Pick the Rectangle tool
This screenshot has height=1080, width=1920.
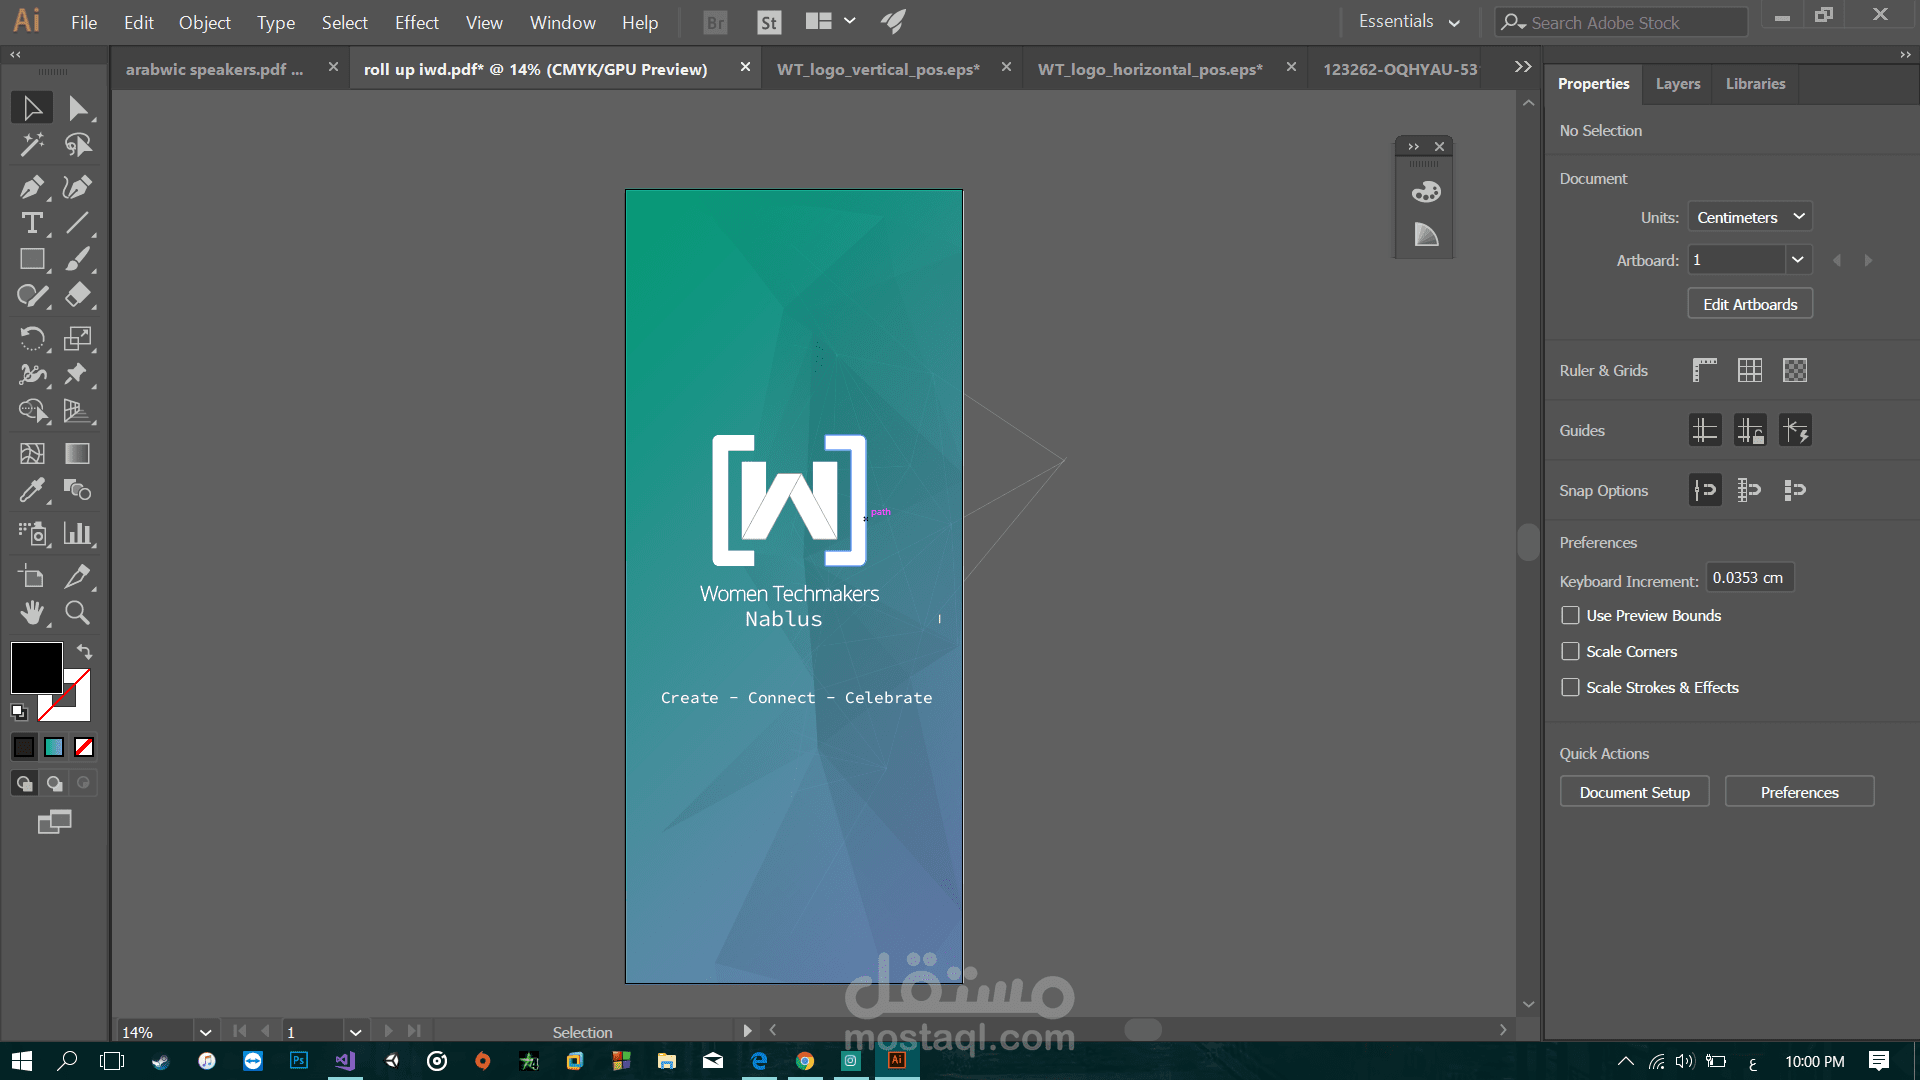pyautogui.click(x=31, y=259)
